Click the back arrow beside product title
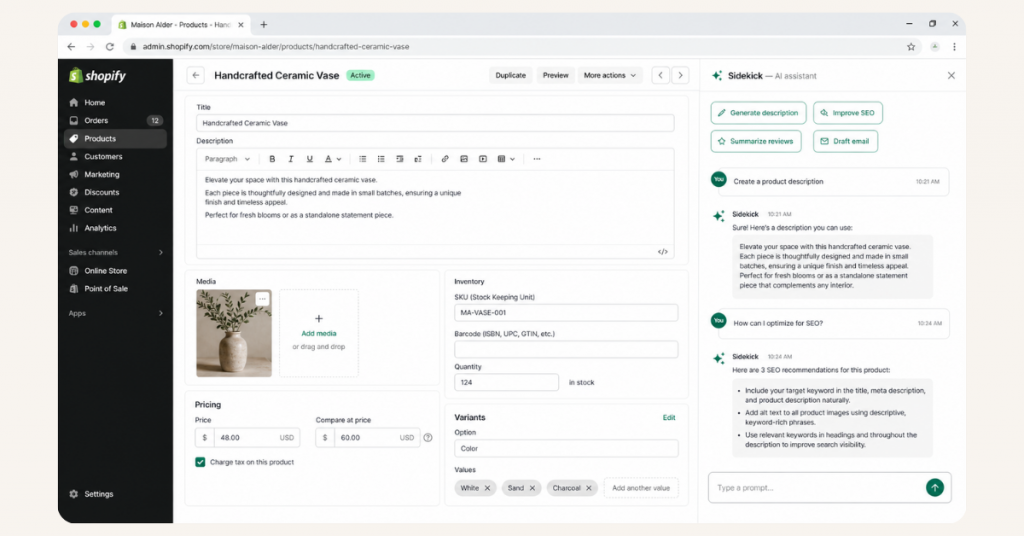The image size is (1024, 536). point(196,75)
